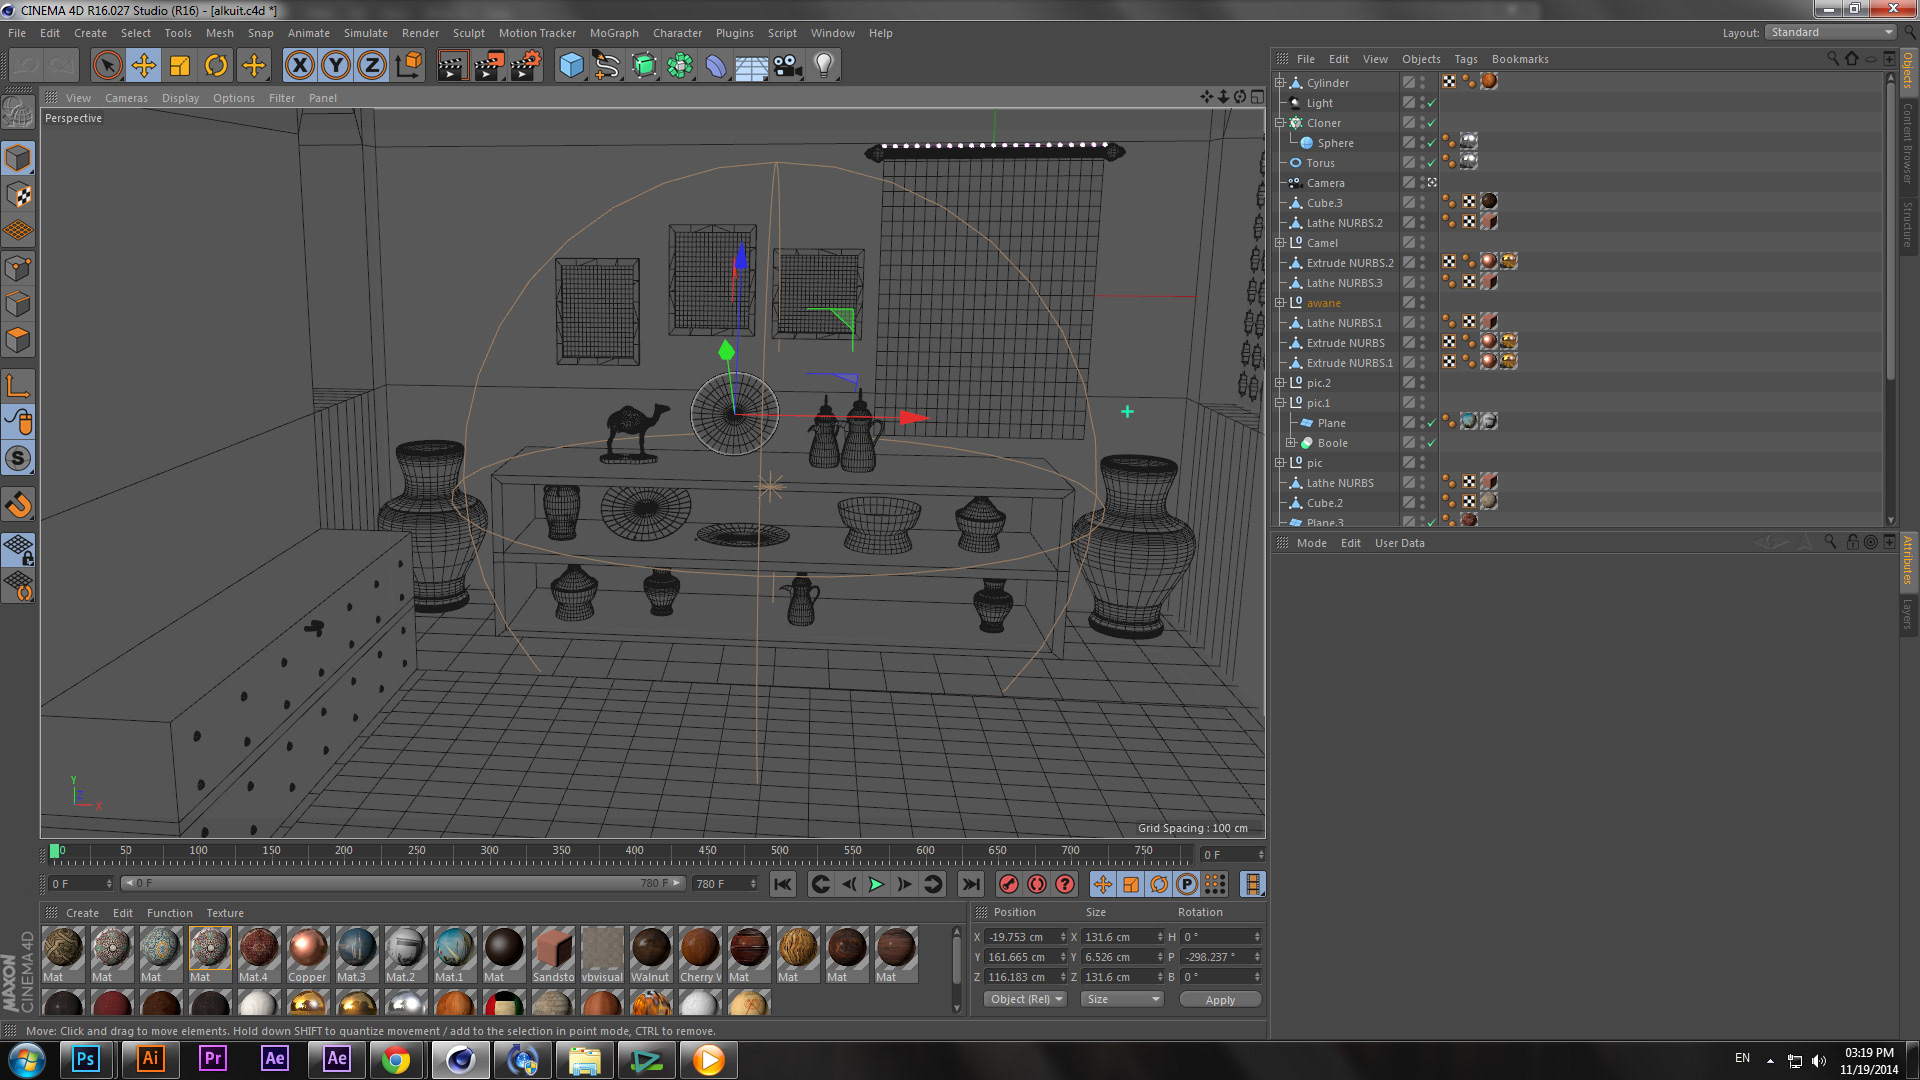
Task: Open the MoGraph menu
Action: click(x=613, y=33)
